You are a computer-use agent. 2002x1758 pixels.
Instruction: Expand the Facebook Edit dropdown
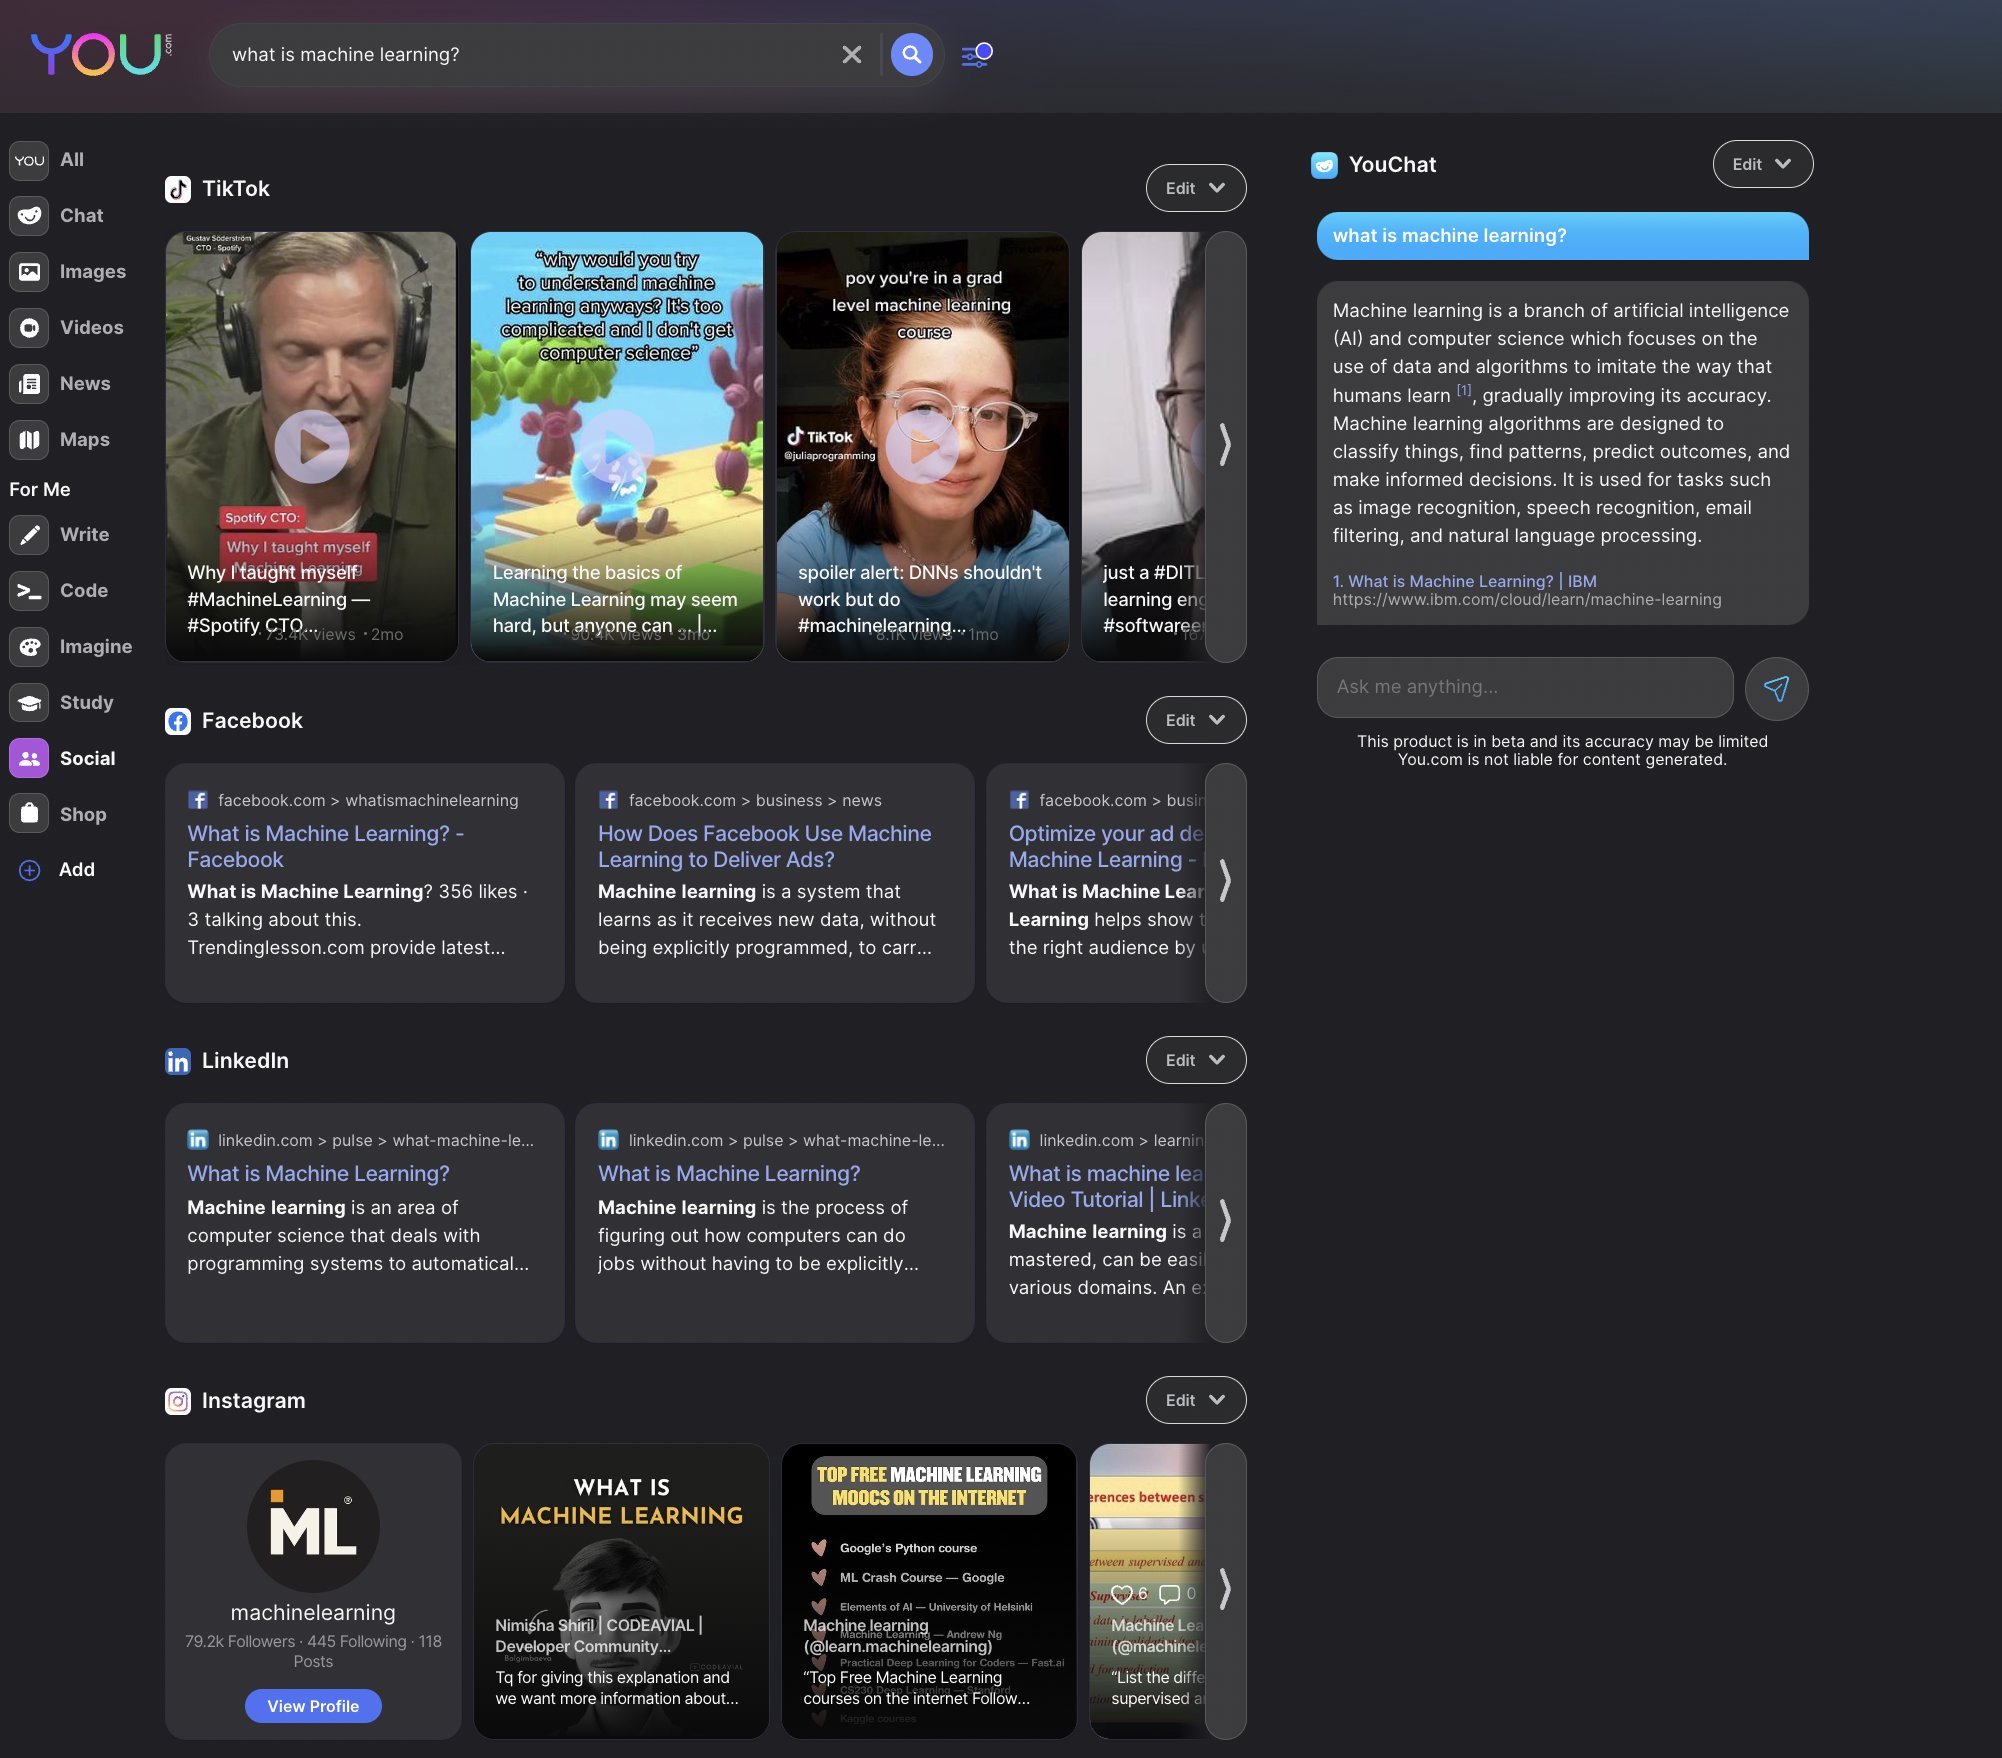1195,720
